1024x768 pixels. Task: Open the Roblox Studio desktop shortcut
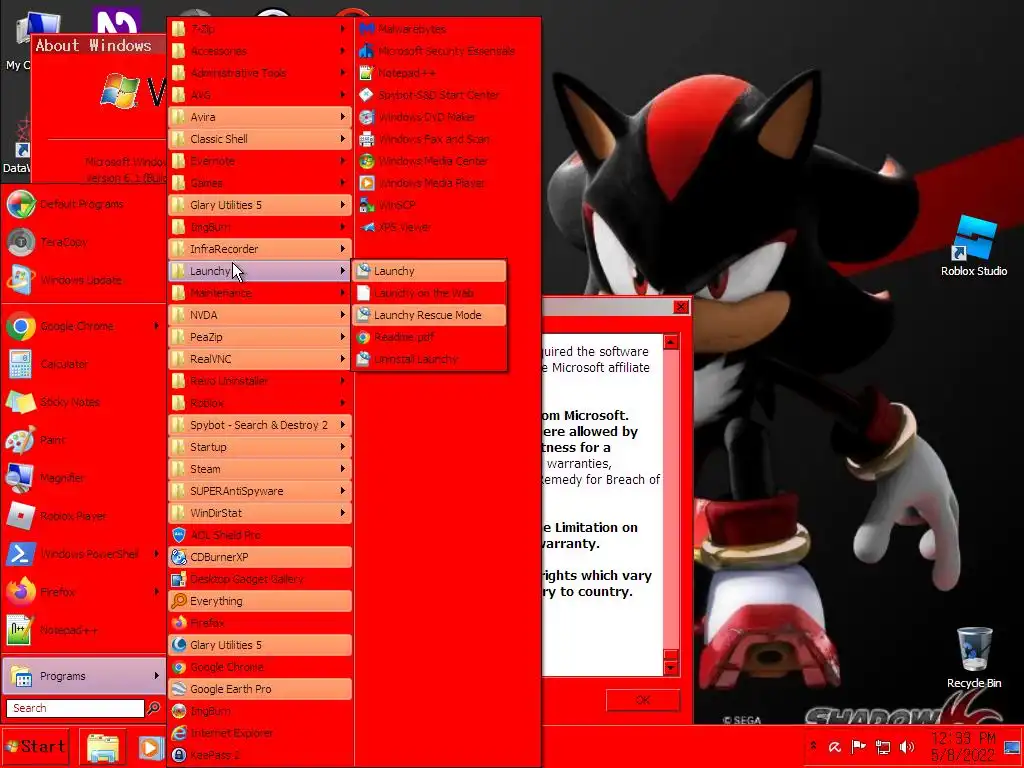tap(974, 247)
